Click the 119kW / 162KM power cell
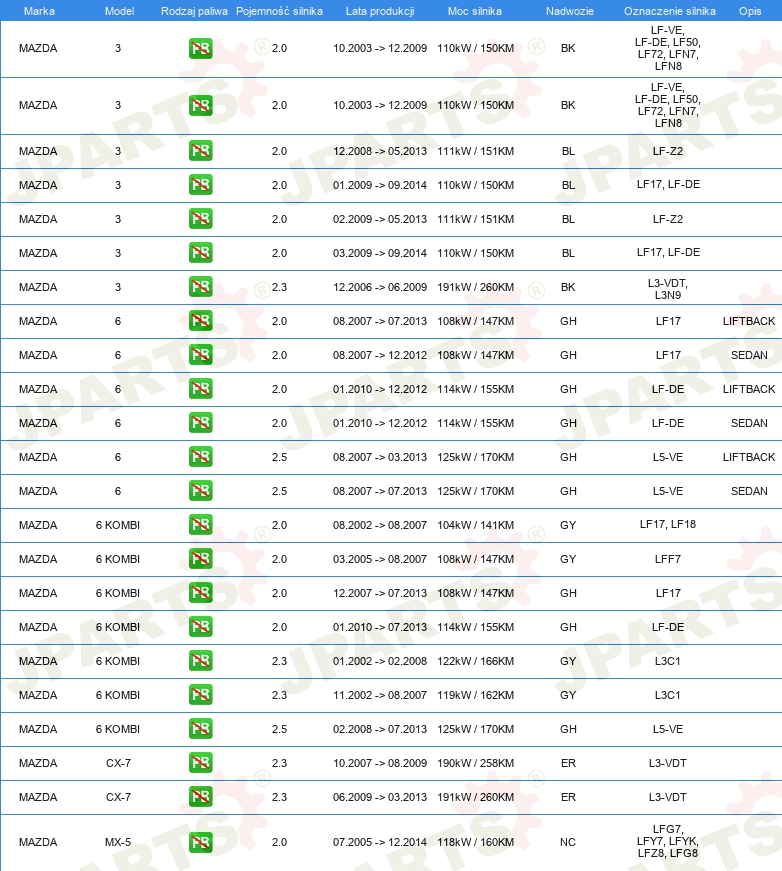782x871 pixels. click(475, 695)
